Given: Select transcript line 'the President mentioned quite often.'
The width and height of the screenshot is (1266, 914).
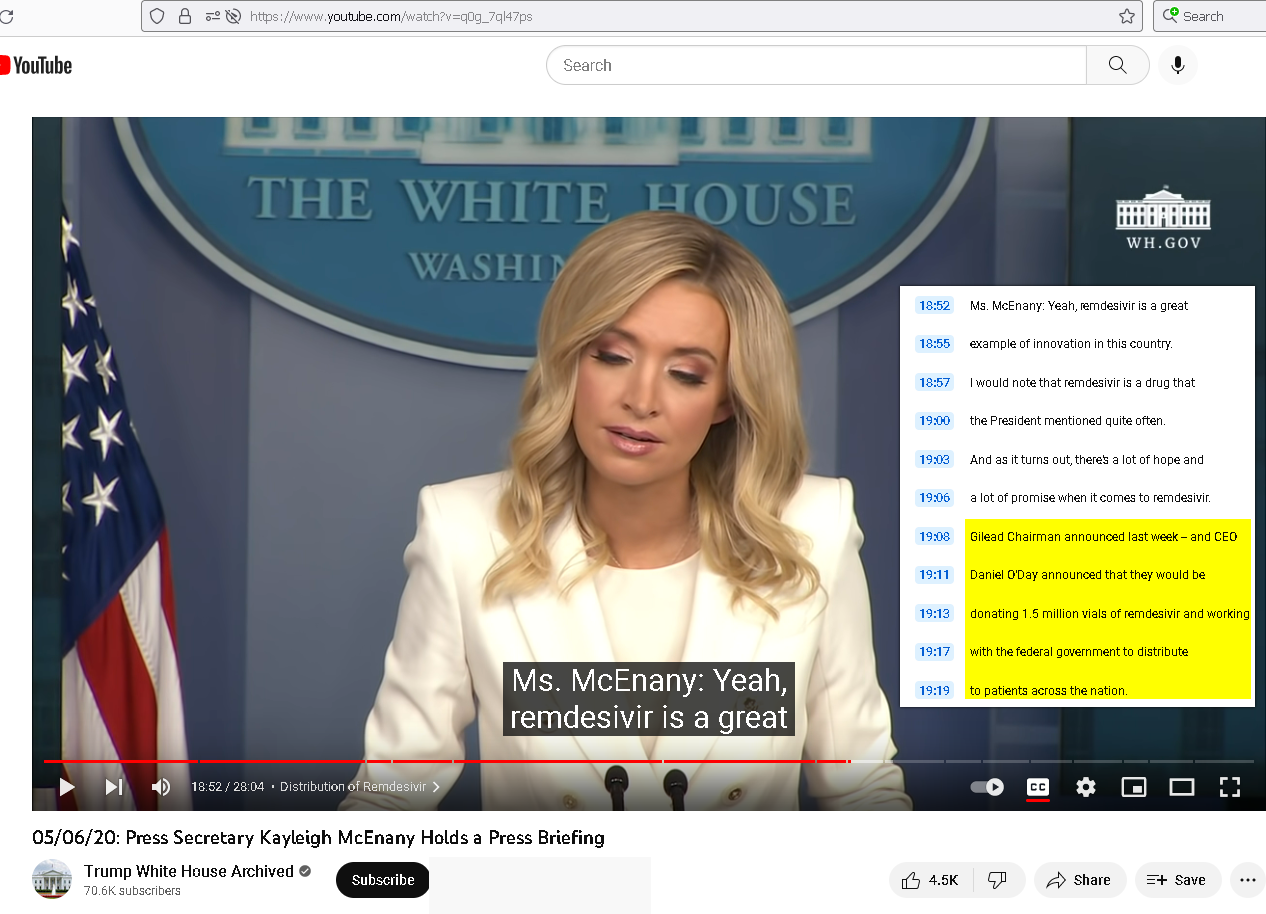Looking at the screenshot, I should tap(1067, 420).
